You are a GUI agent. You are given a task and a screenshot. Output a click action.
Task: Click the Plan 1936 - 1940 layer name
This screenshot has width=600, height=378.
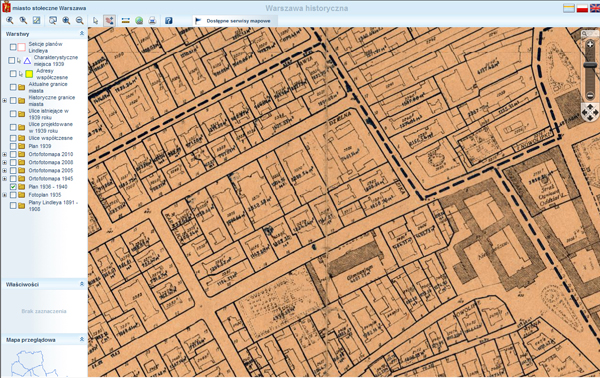point(48,187)
